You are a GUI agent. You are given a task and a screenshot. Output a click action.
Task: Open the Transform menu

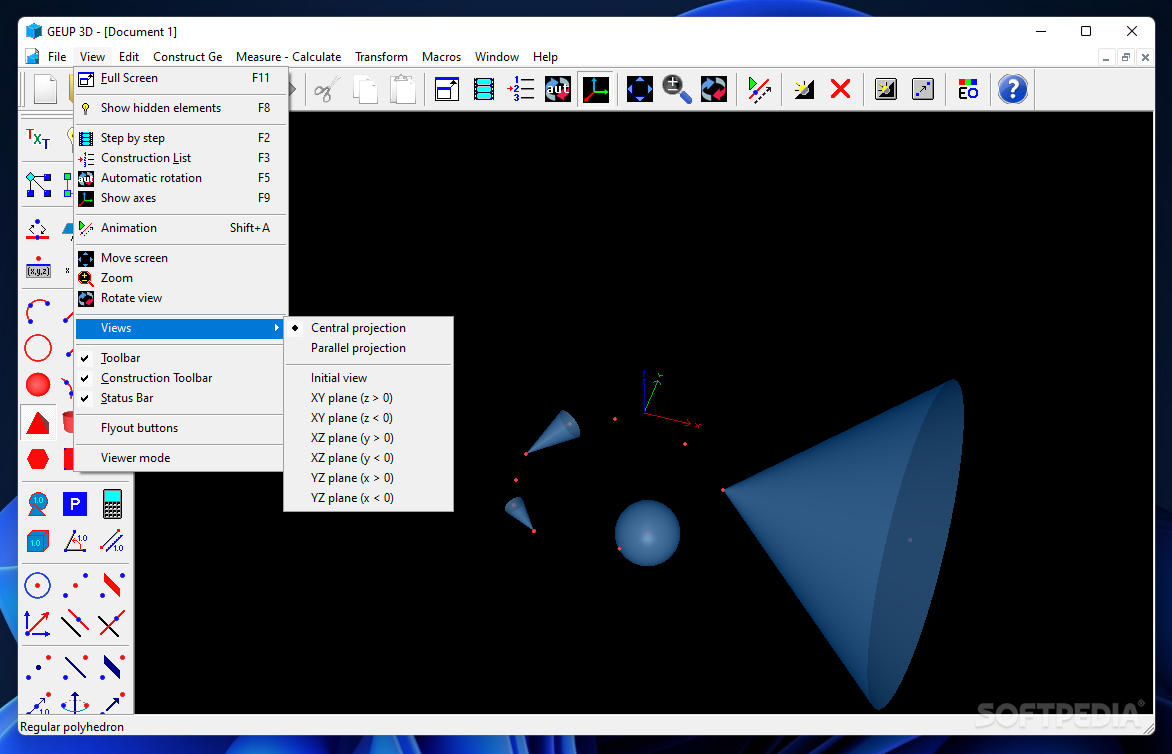click(x=381, y=57)
